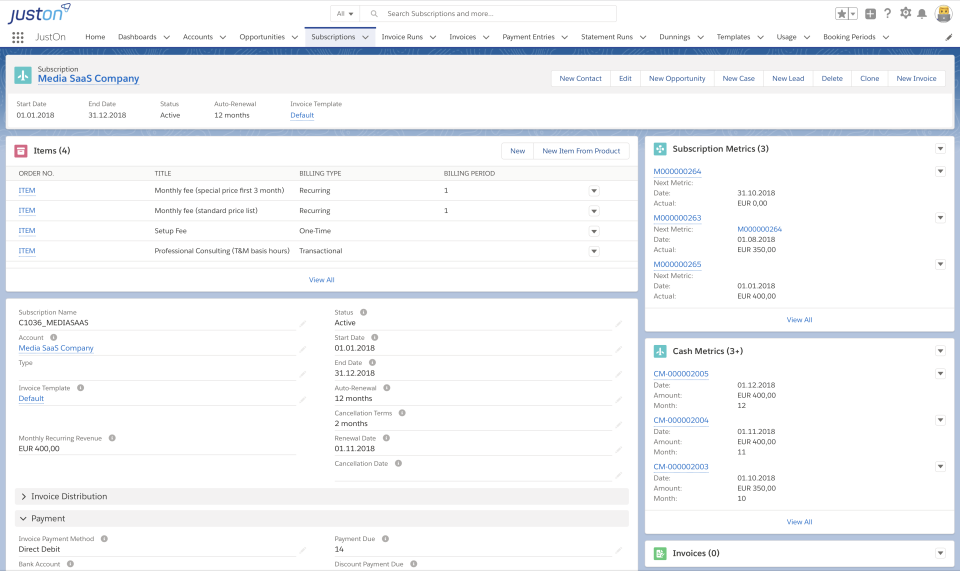
Task: Open the Setup gear icon
Action: click(905, 13)
